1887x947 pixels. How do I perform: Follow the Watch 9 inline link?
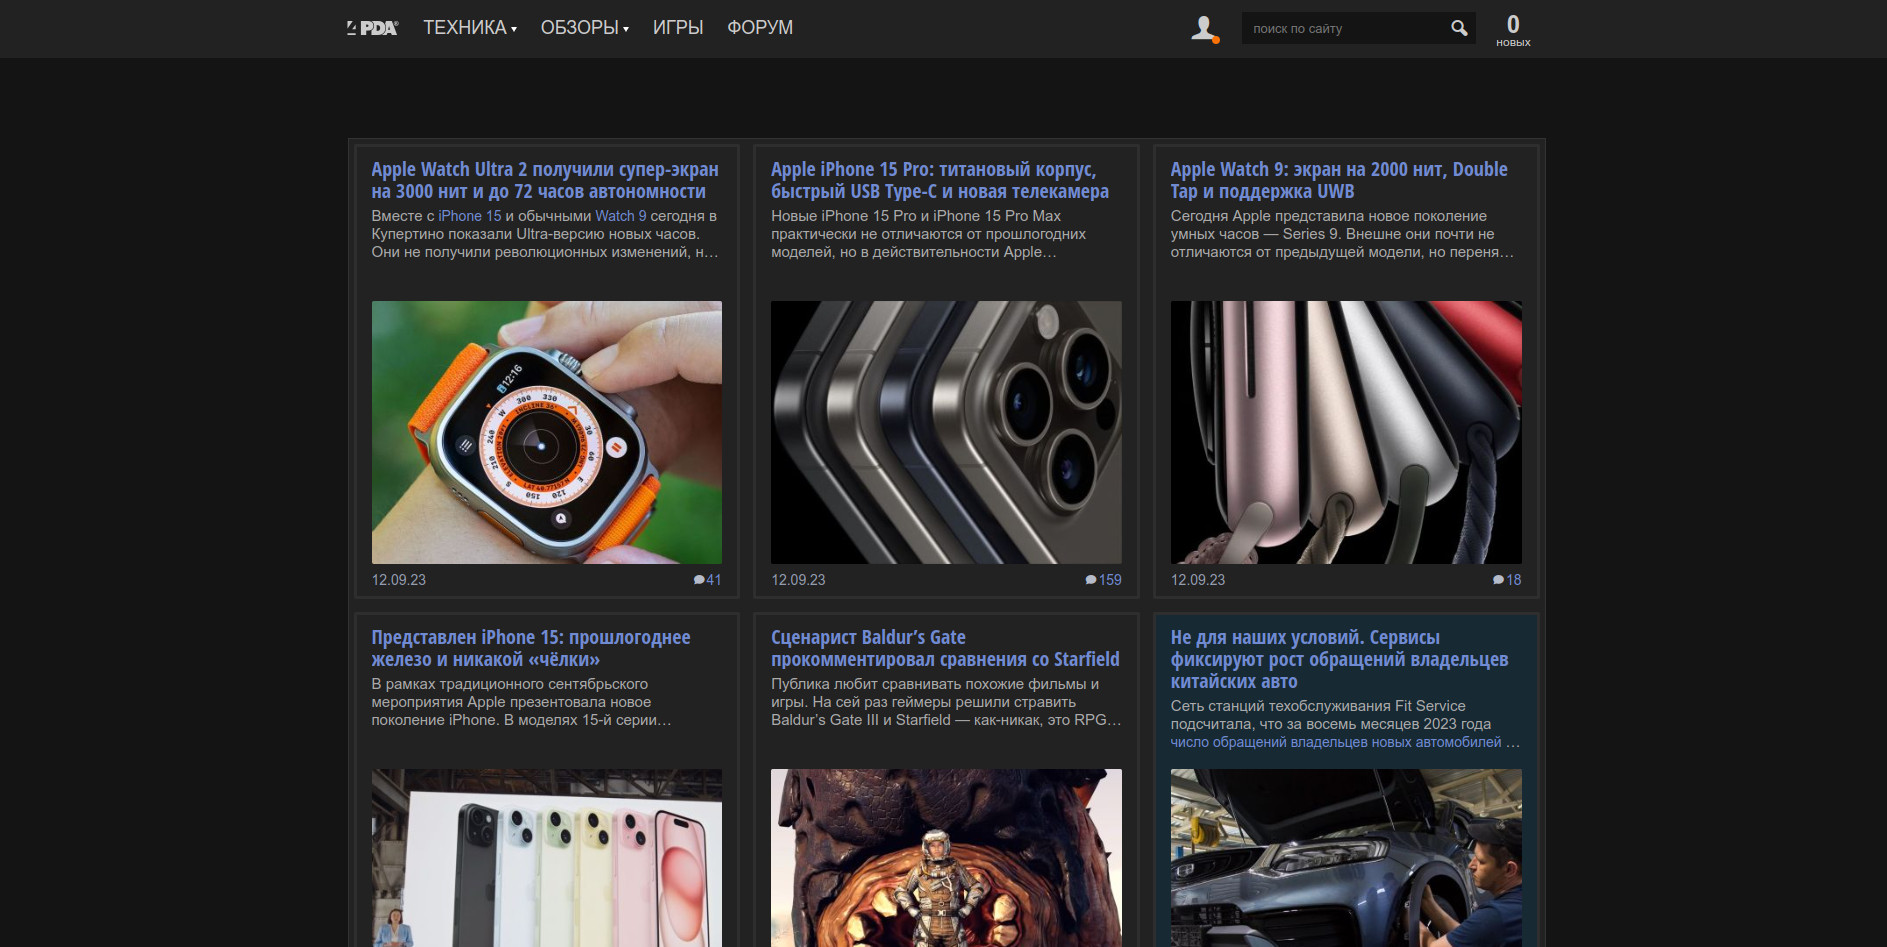(621, 216)
